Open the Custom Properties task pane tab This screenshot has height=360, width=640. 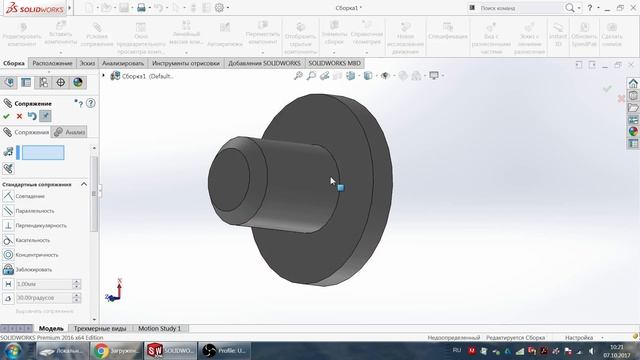coord(633,144)
